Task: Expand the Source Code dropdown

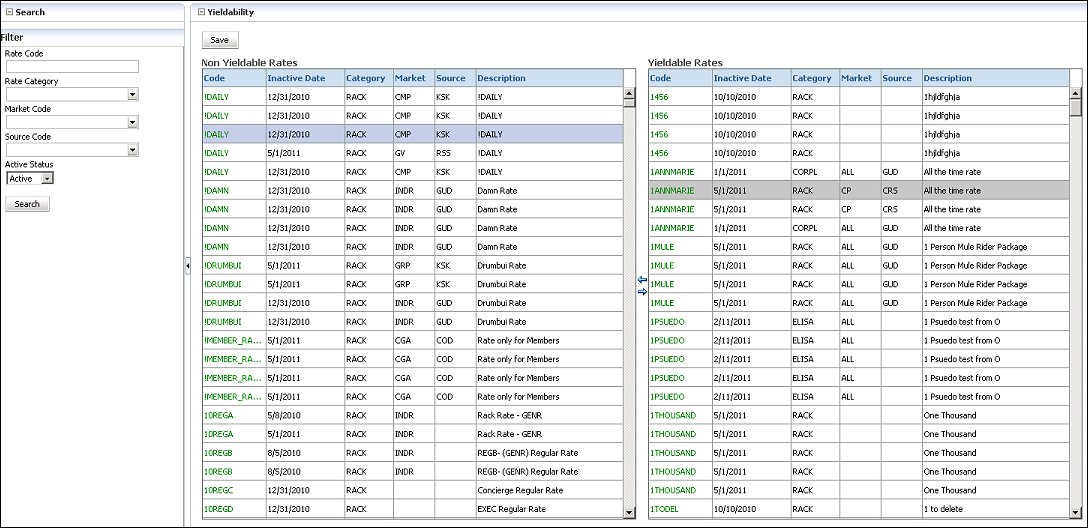Action: point(132,151)
